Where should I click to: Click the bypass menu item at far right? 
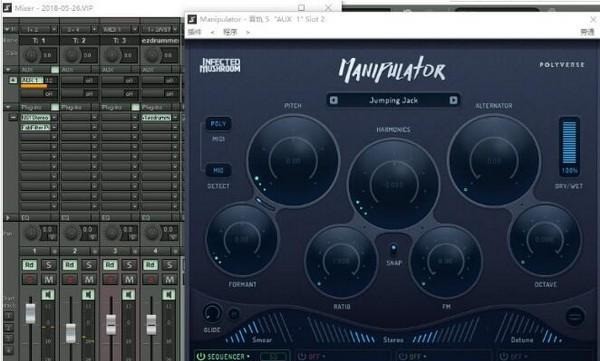coord(587,32)
